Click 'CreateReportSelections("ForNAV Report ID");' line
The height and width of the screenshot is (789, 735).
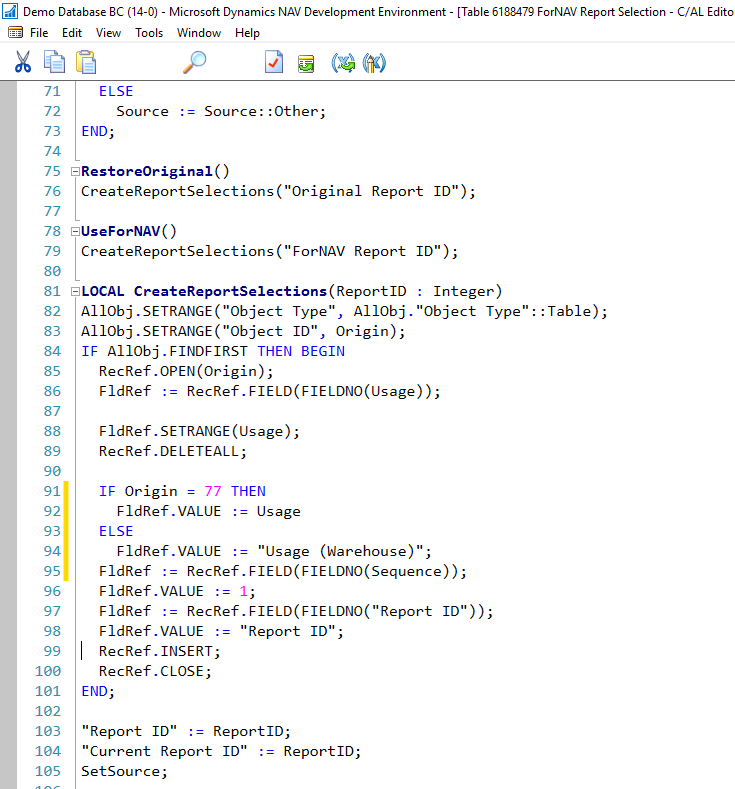pos(270,251)
